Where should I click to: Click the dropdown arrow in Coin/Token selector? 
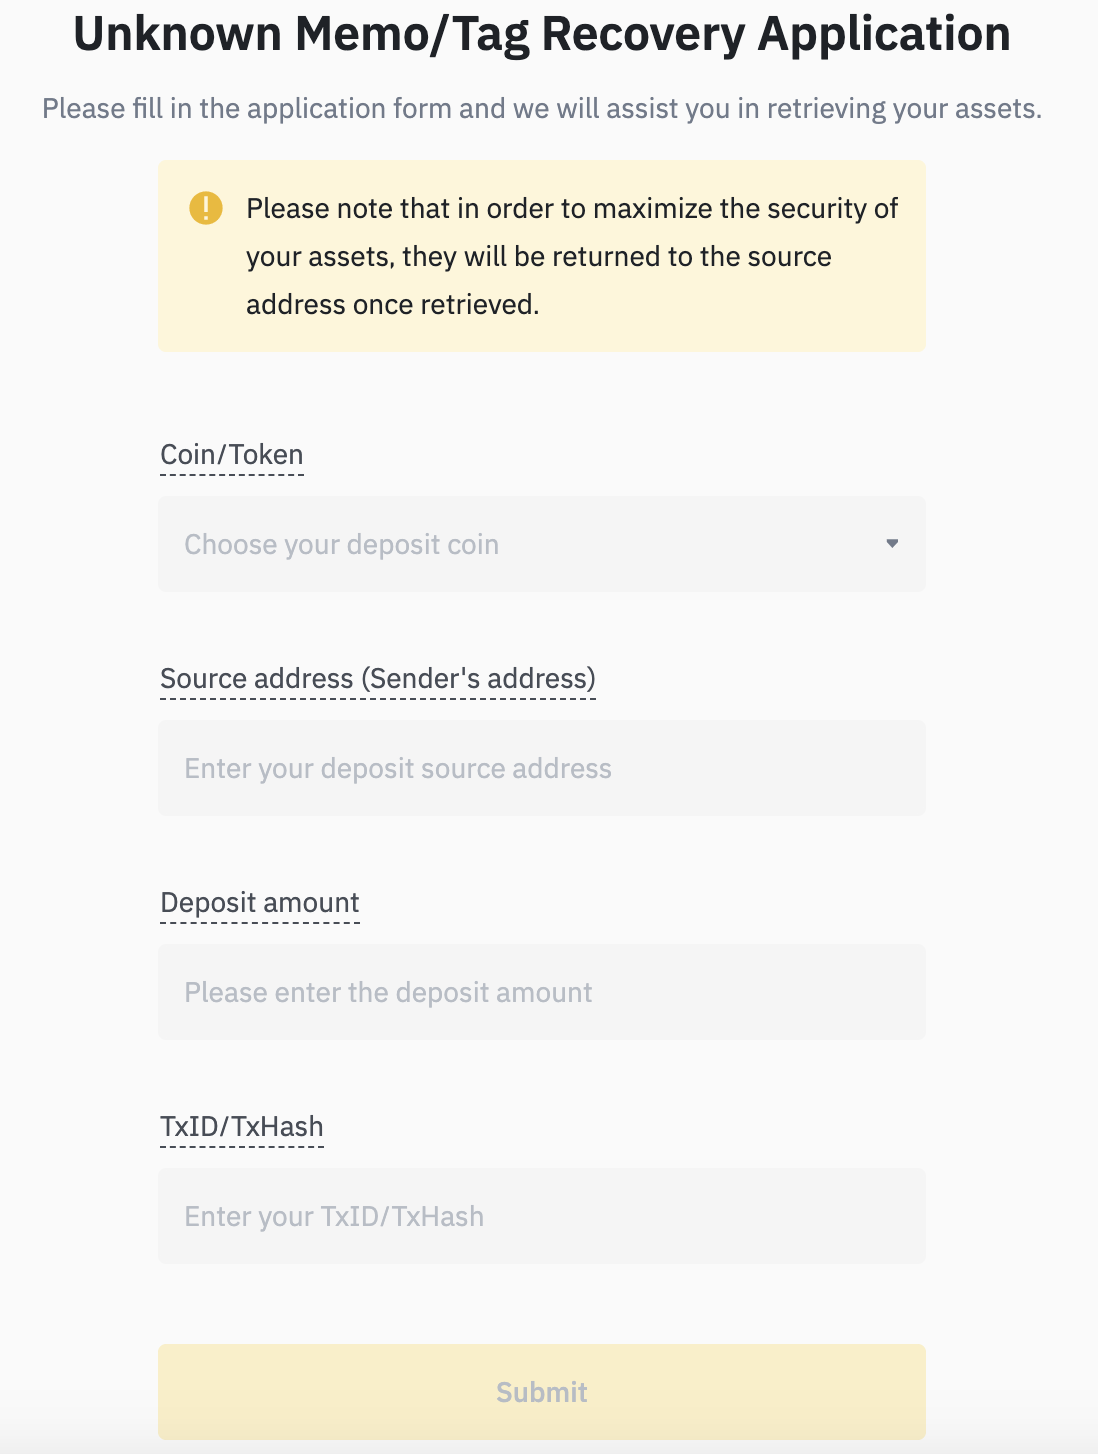coord(892,544)
